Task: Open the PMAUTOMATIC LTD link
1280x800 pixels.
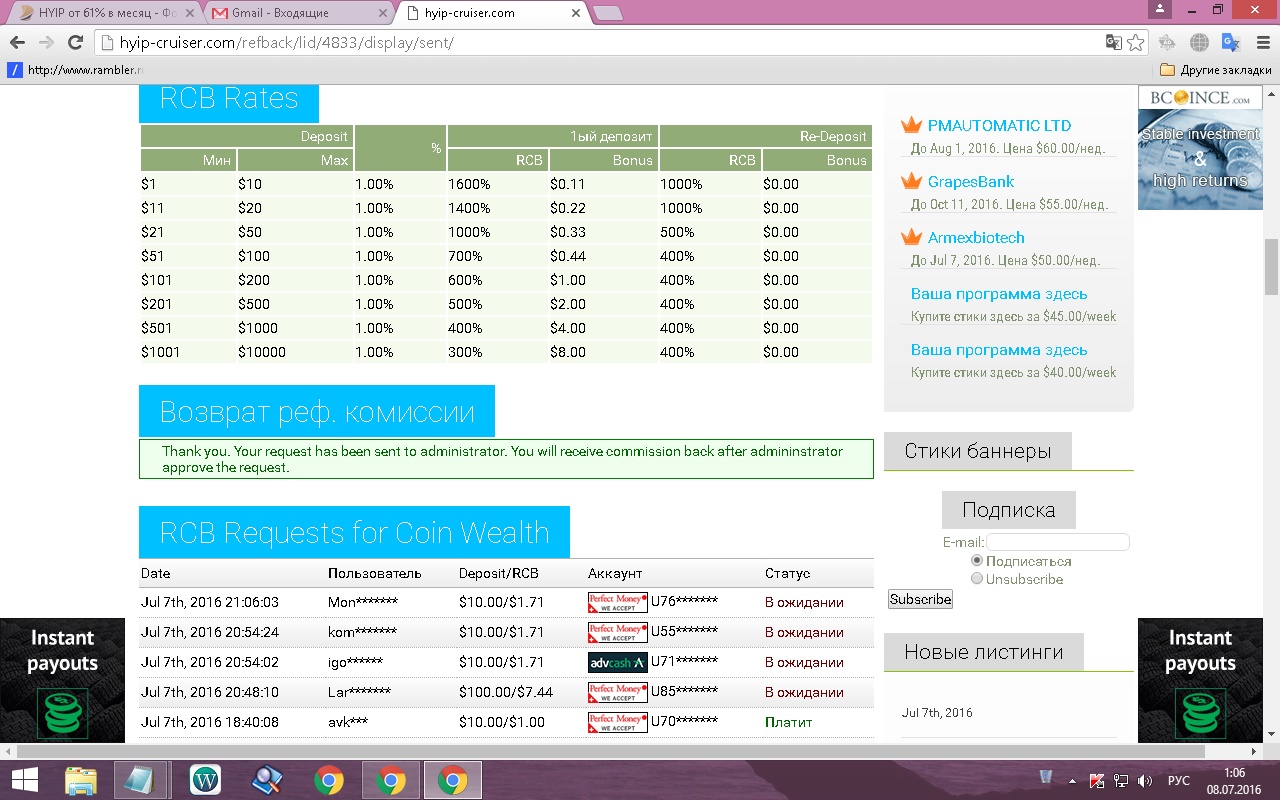Action: (998, 126)
